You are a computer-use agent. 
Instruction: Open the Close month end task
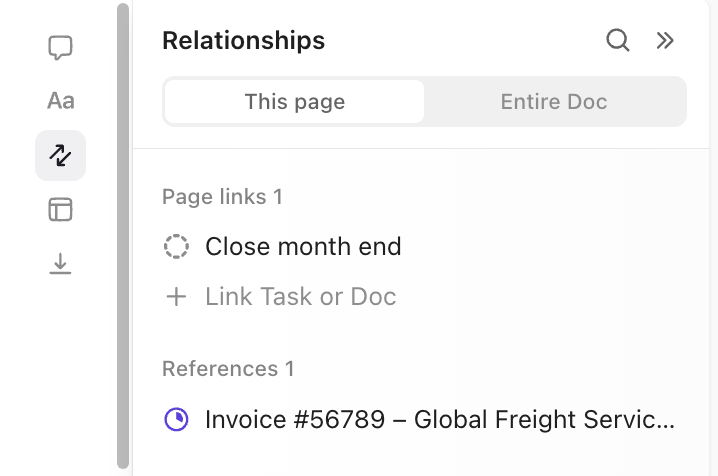303,246
